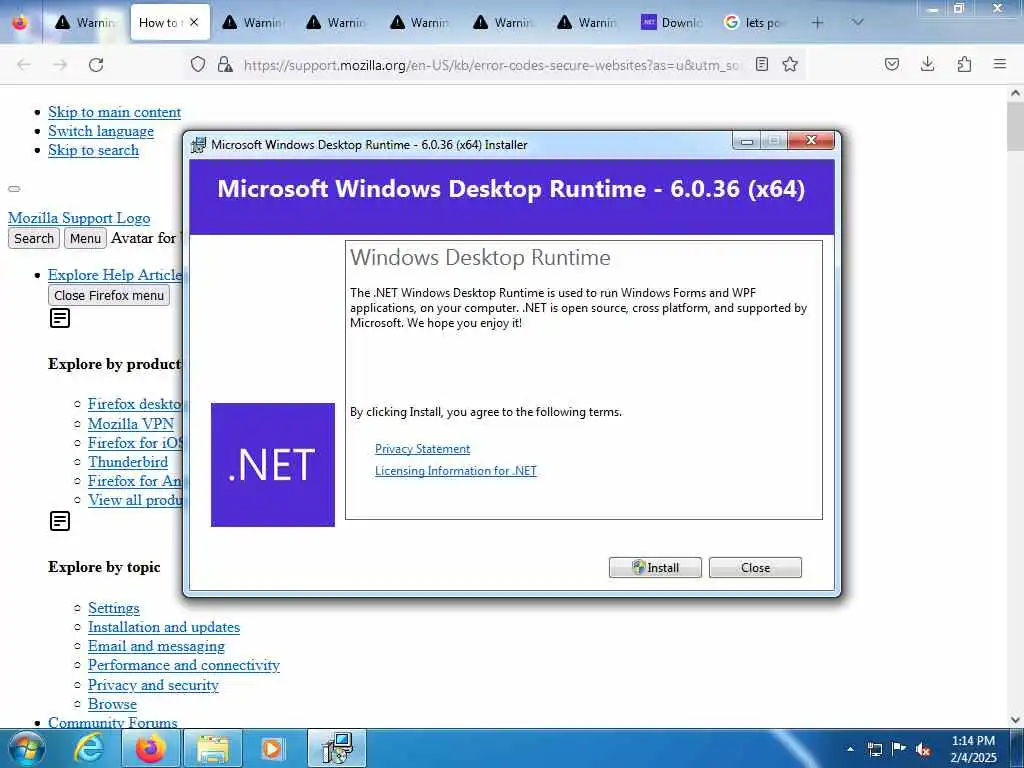Image resolution: width=1024 pixels, height=768 pixels.
Task: Open Installation and updates link
Action: click(x=164, y=627)
